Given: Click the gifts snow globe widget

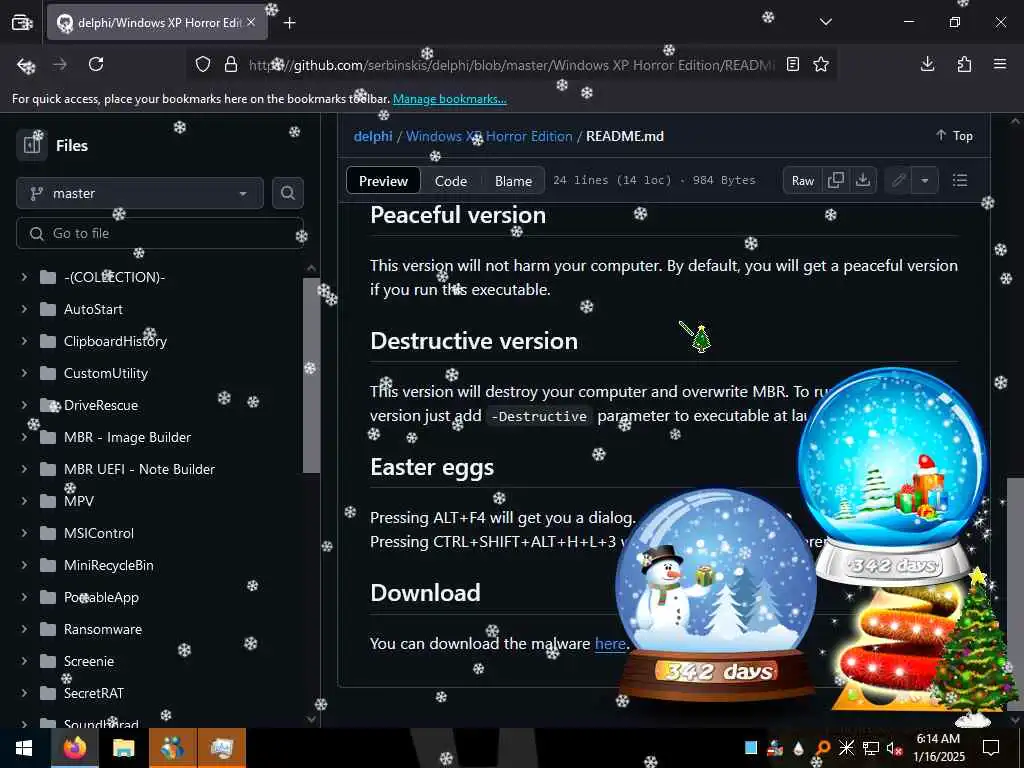Looking at the screenshot, I should [892, 477].
